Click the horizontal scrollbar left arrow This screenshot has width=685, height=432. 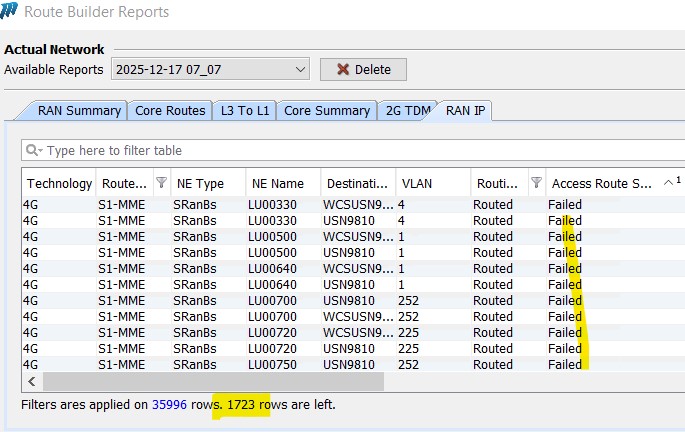[31, 382]
